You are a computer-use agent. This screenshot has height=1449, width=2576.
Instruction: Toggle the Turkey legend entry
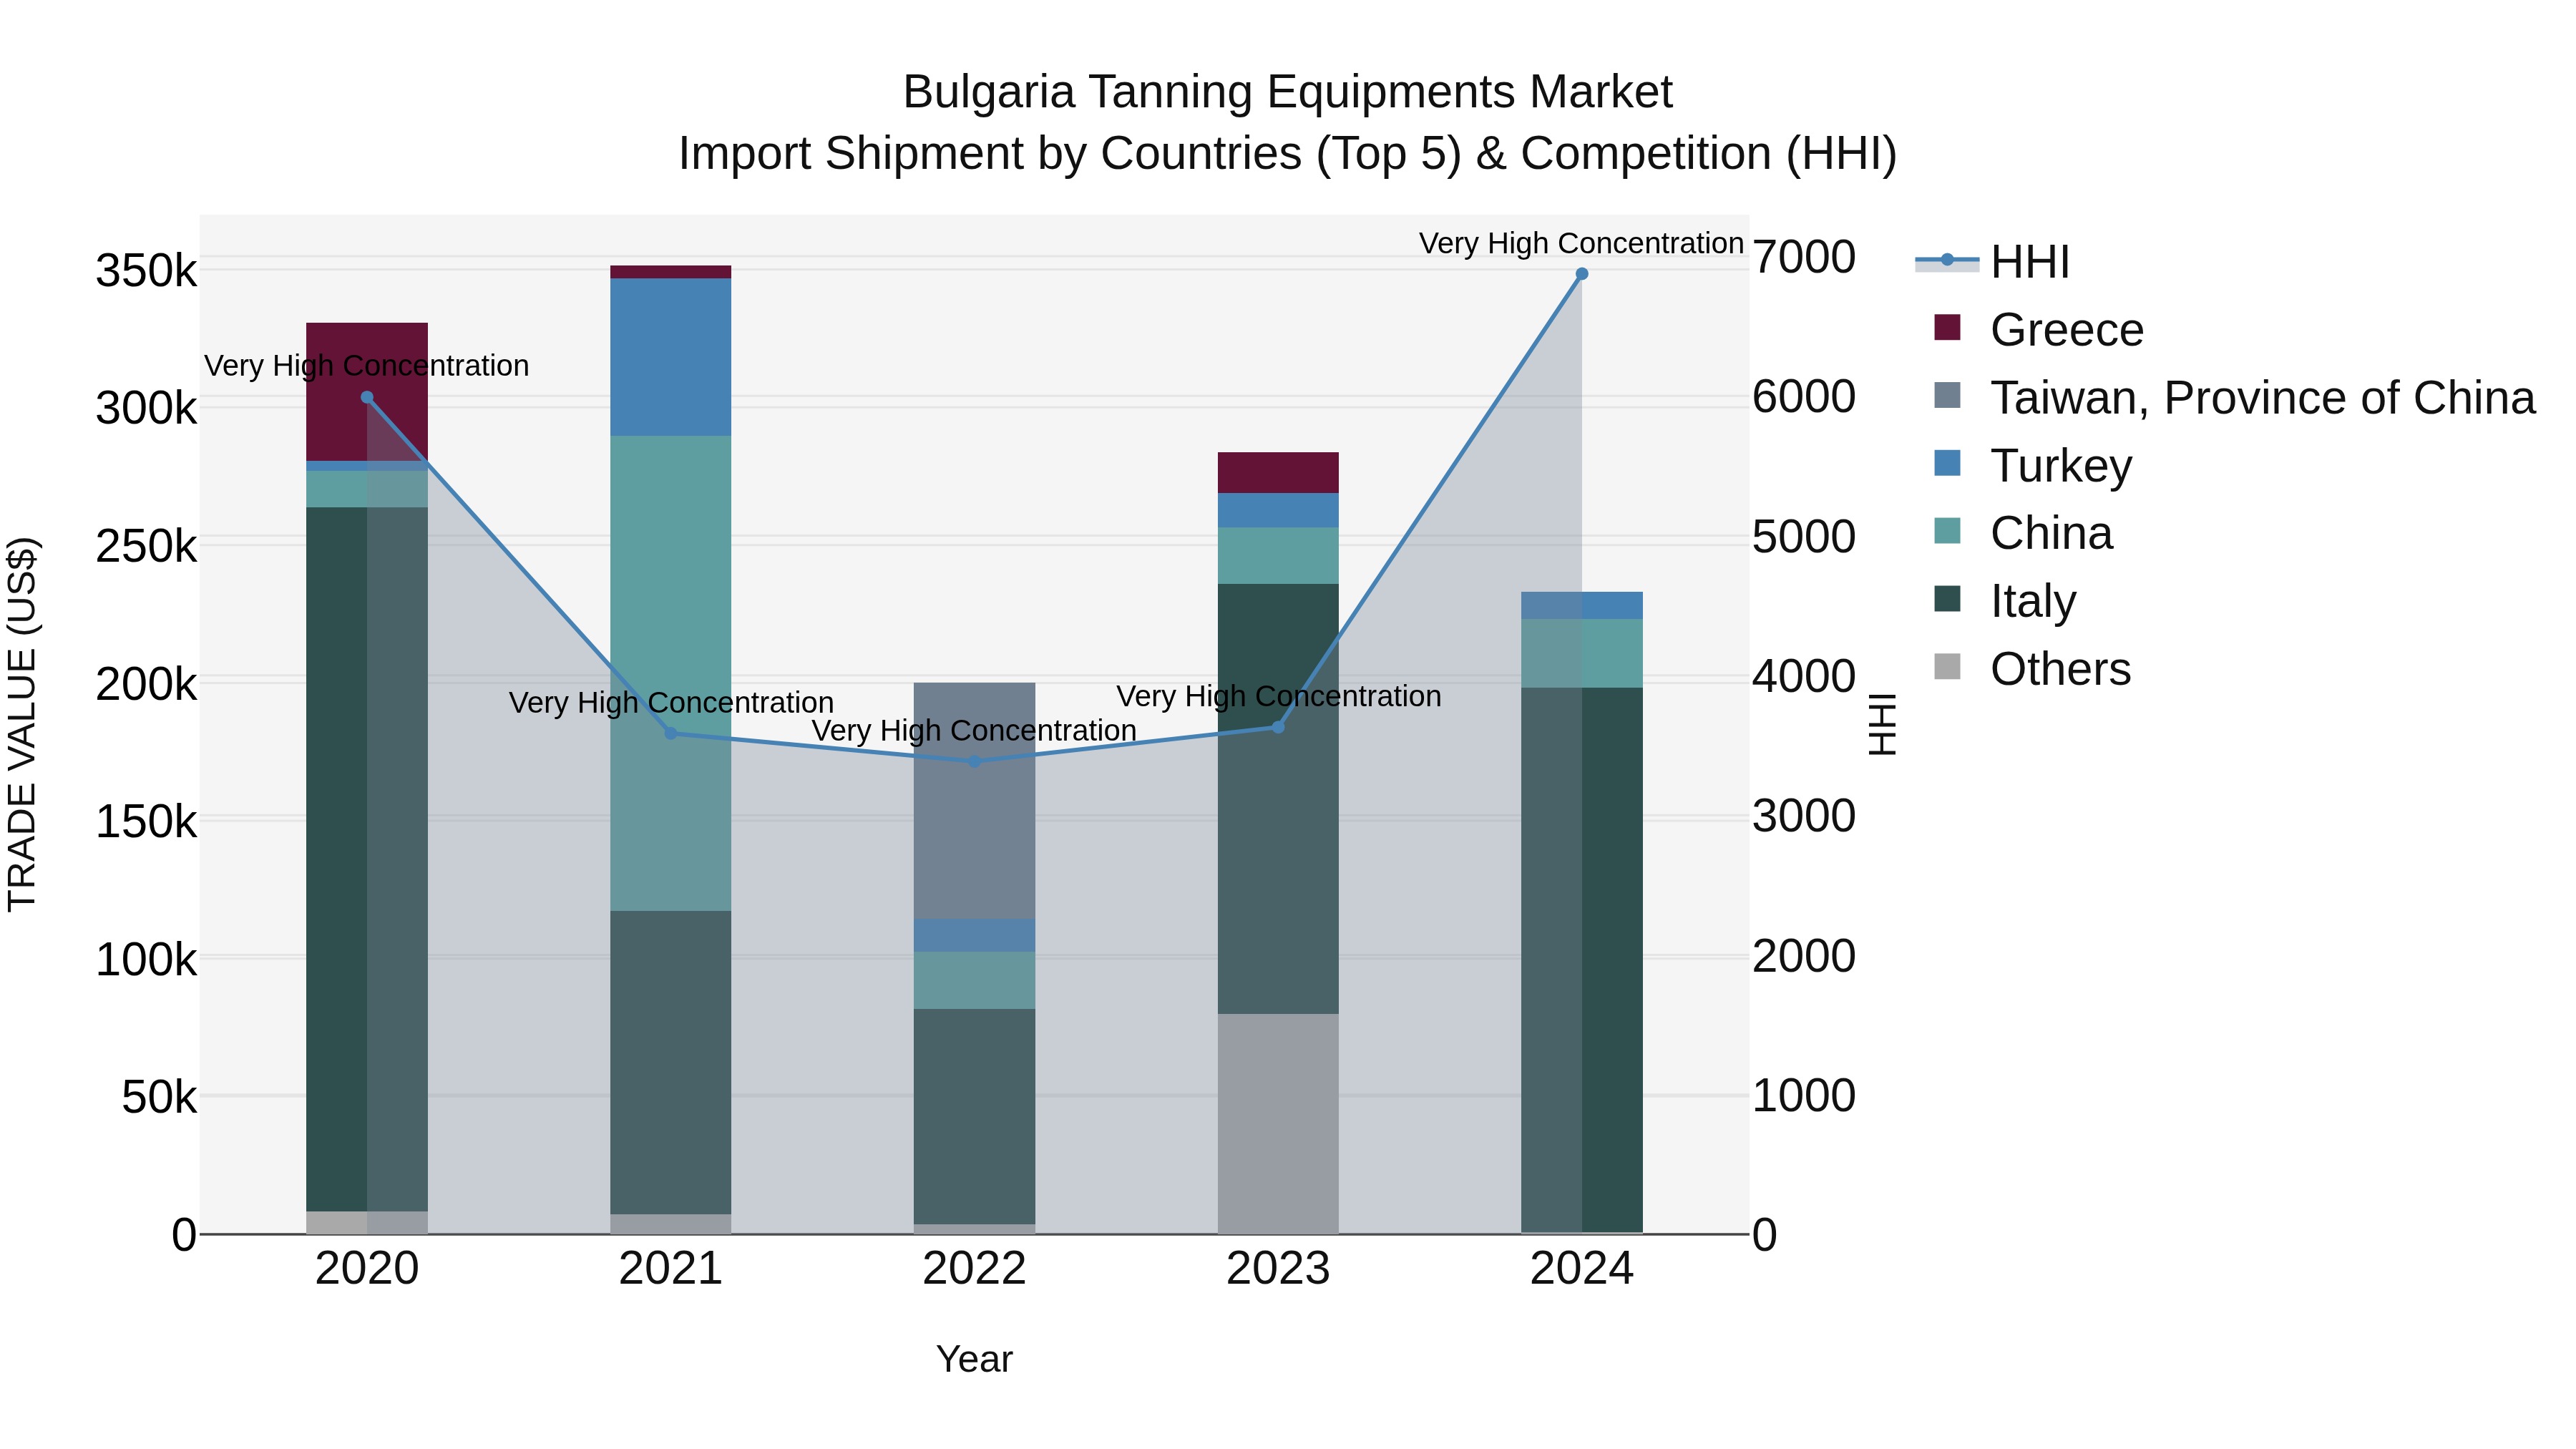(2033, 466)
